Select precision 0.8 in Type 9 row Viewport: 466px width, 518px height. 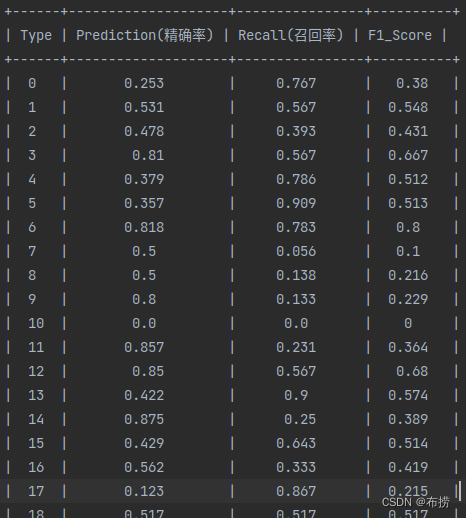point(144,299)
